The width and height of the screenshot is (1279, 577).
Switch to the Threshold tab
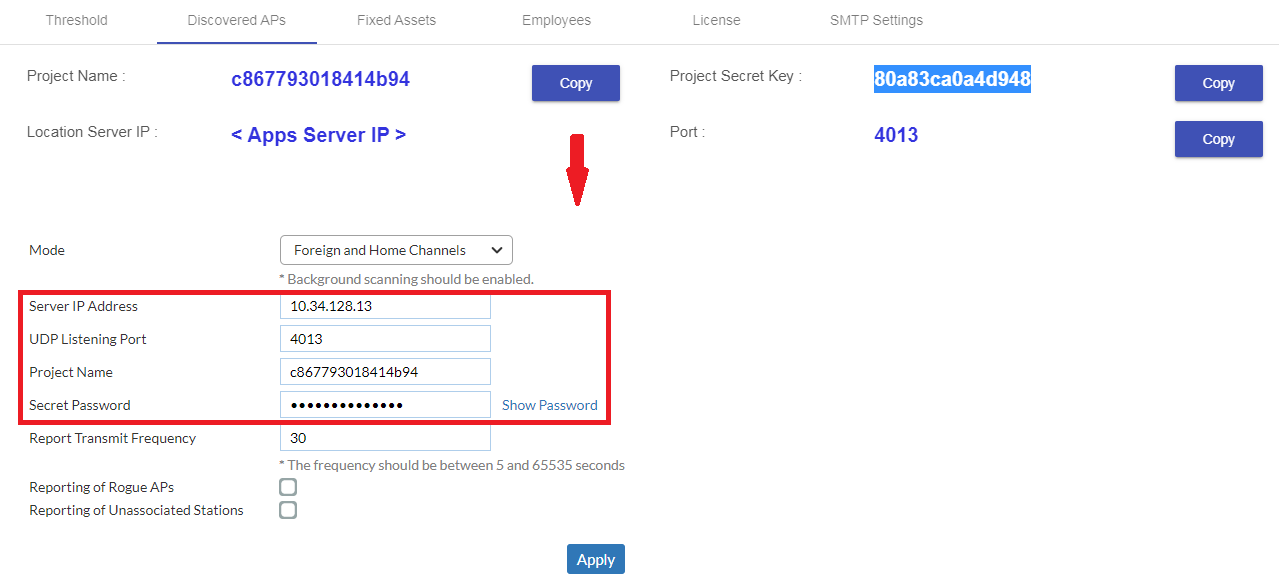76,20
